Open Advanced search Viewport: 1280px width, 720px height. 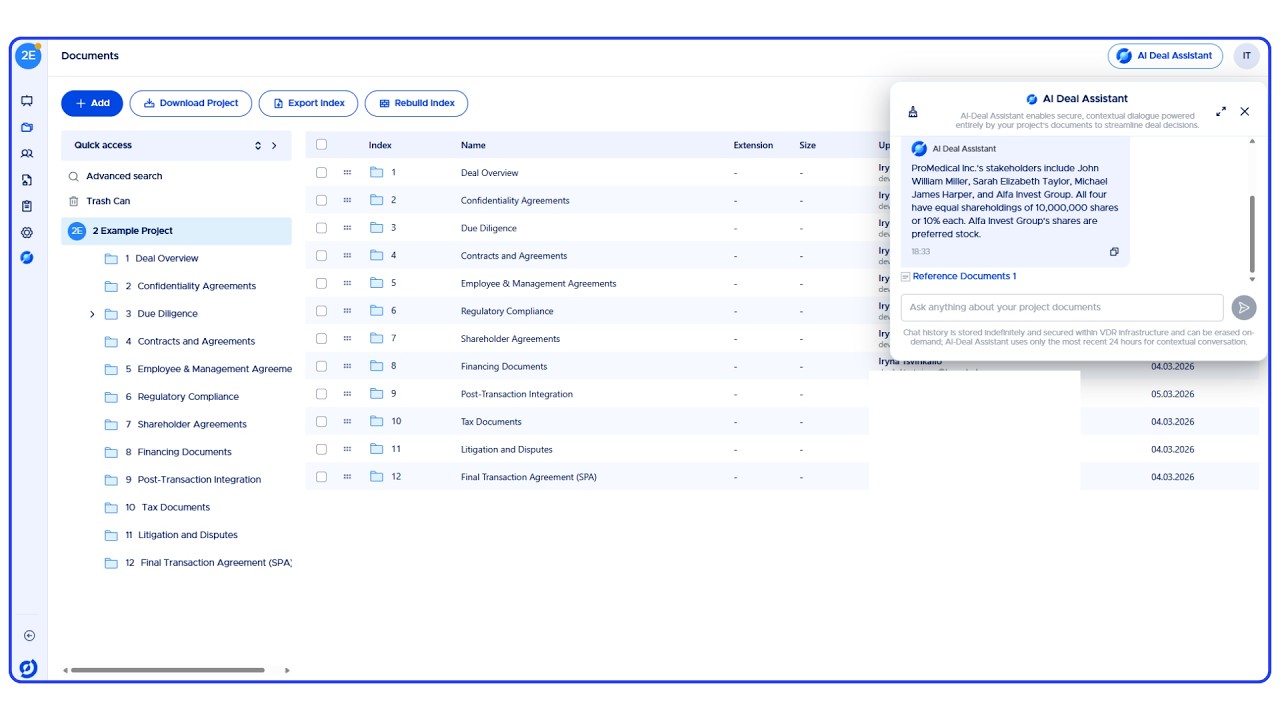[x=124, y=176]
